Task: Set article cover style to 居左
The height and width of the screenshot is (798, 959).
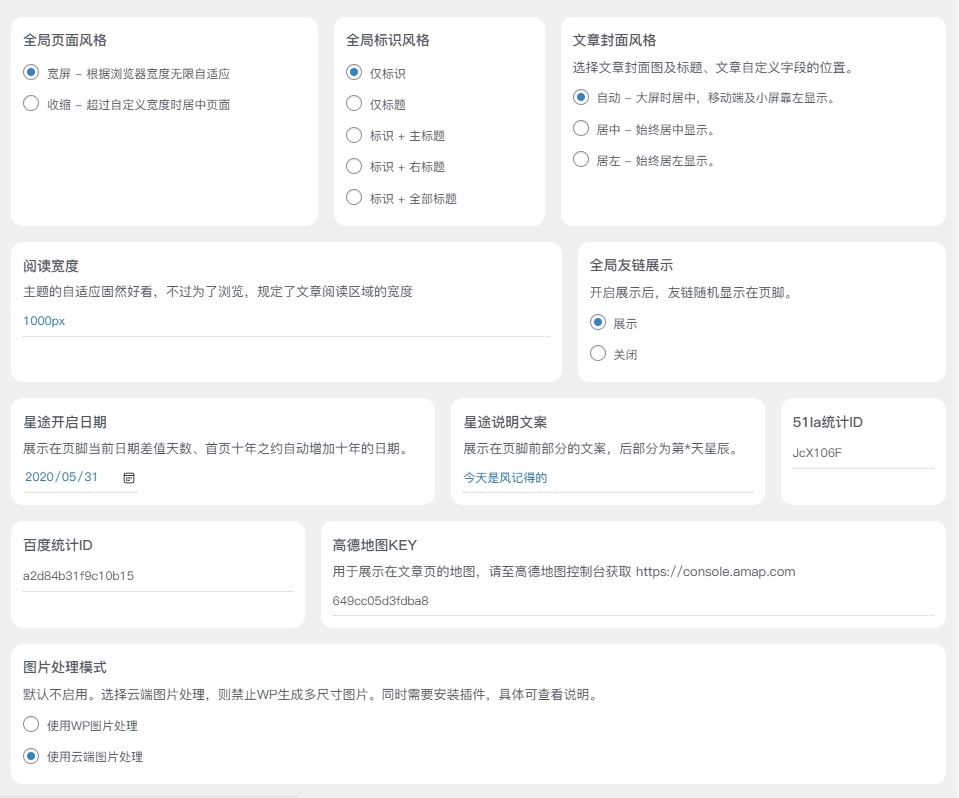Action: click(581, 160)
